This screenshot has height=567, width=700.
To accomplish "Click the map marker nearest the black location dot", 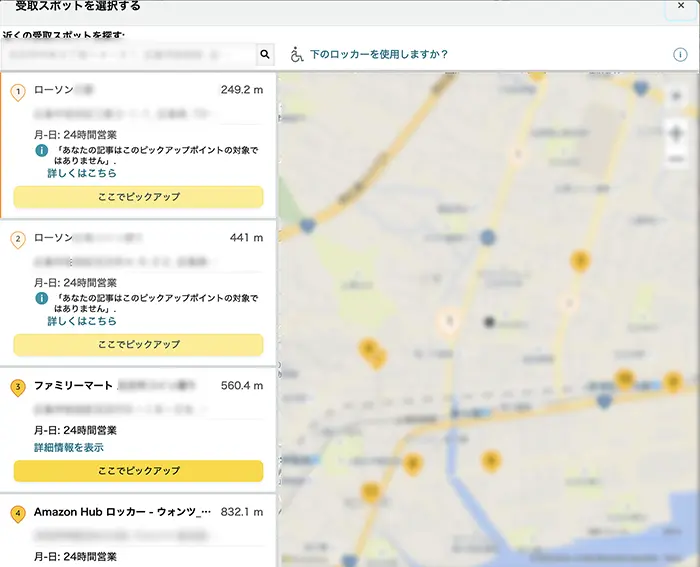I will (x=450, y=321).
